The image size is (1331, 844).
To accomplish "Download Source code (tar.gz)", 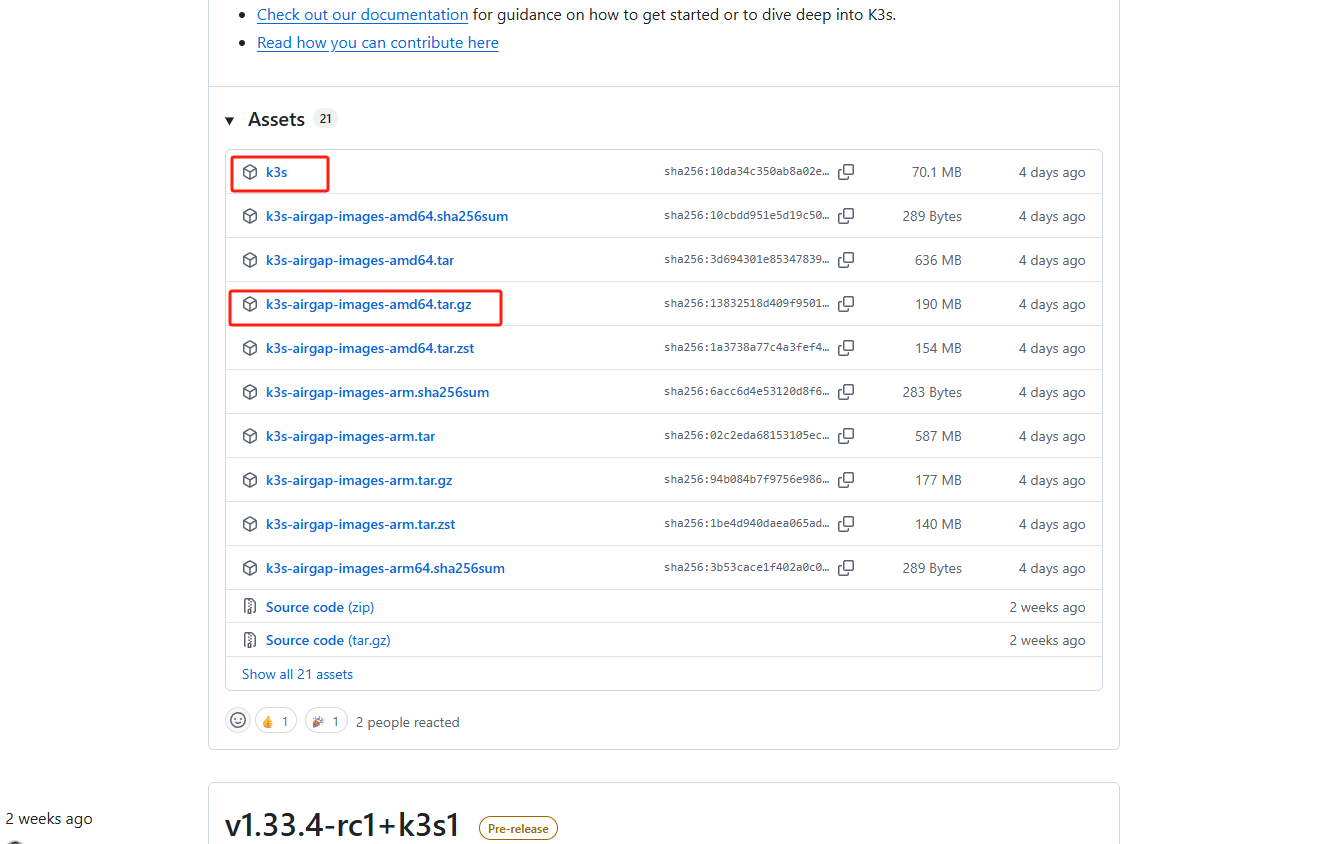I will (x=329, y=640).
